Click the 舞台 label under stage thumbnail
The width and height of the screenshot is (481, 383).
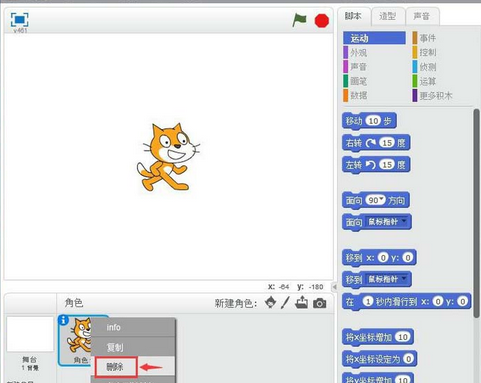point(29,359)
